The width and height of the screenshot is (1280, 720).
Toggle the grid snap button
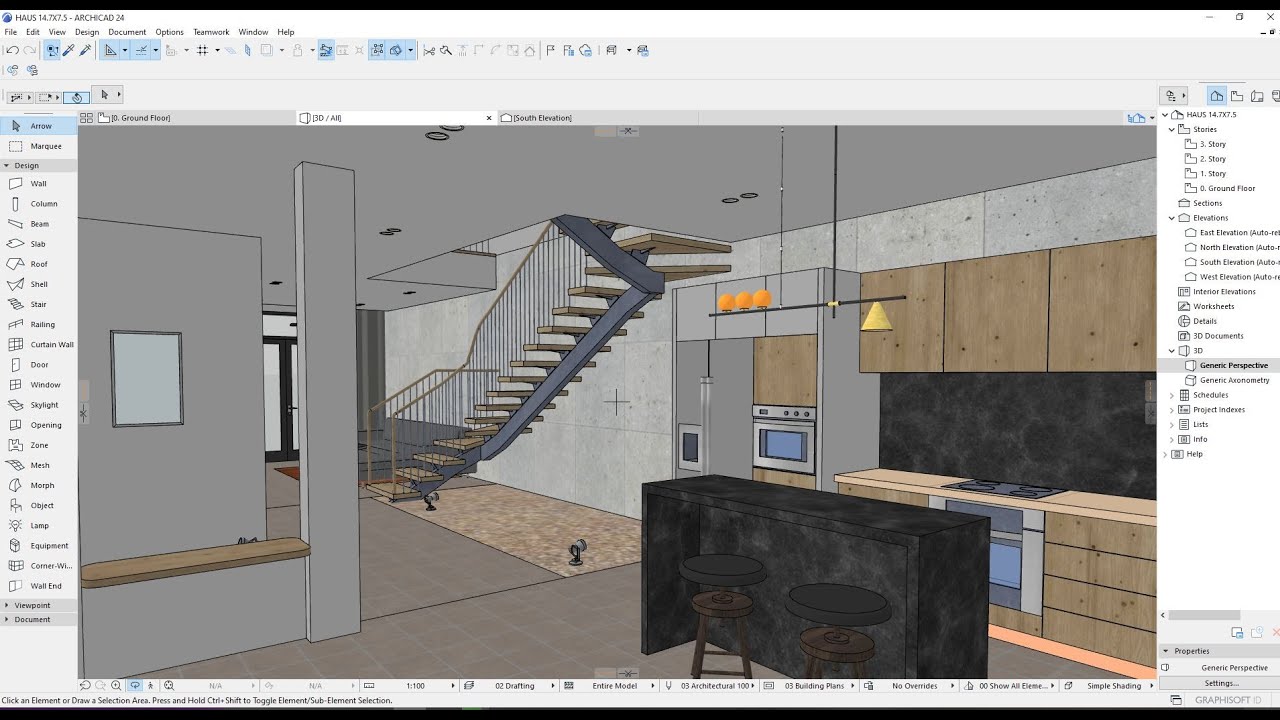point(202,50)
